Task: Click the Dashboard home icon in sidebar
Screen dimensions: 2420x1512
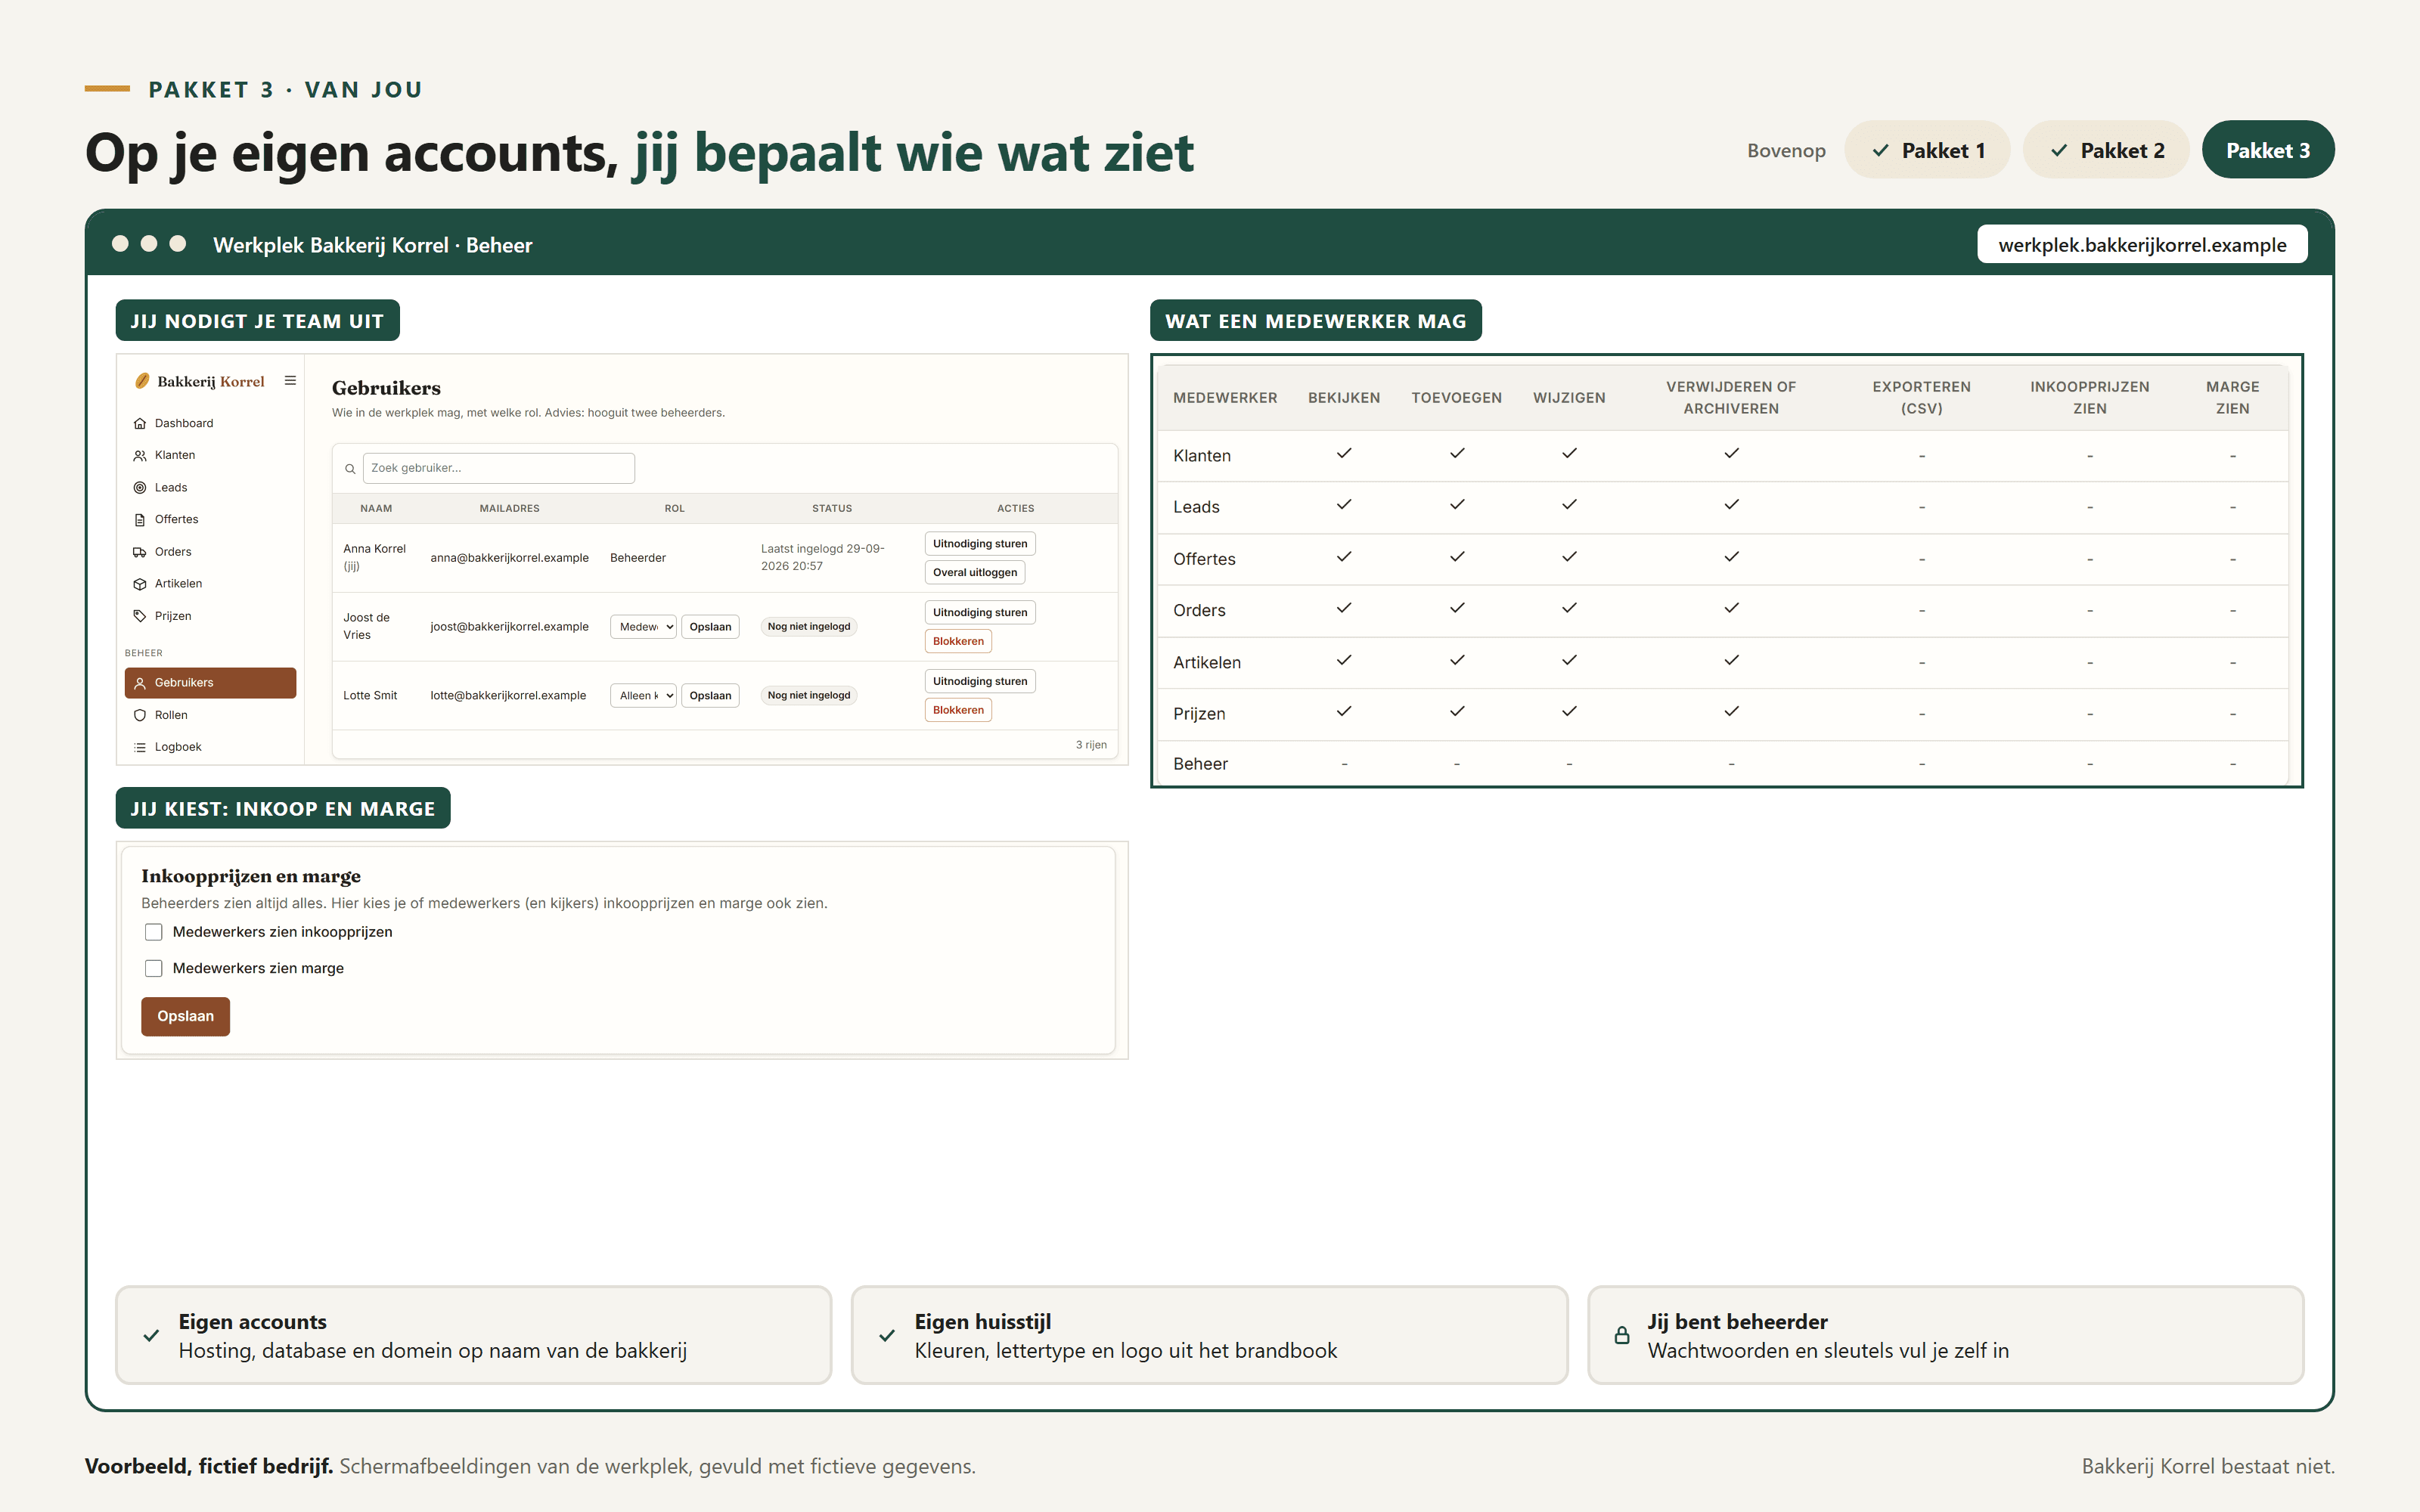Action: pyautogui.click(x=140, y=423)
